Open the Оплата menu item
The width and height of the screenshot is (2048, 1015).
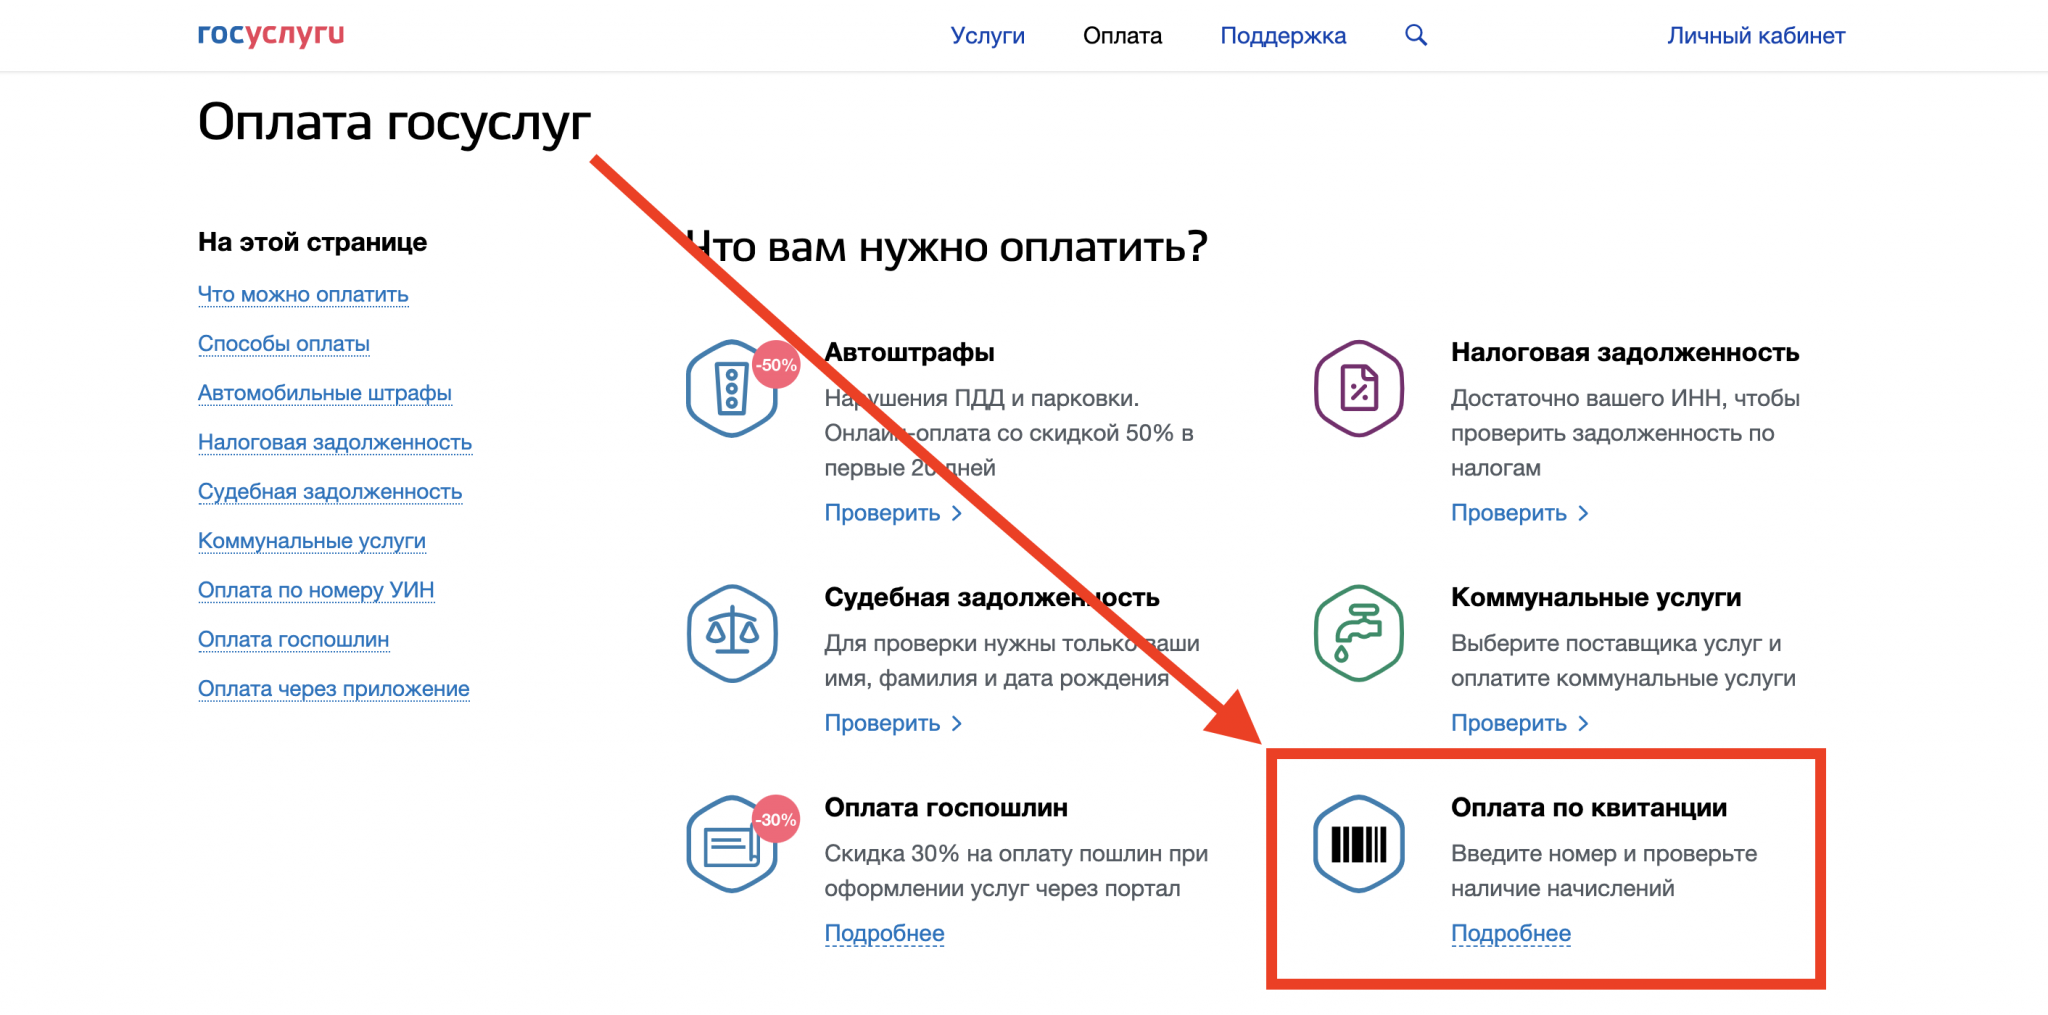point(1122,36)
